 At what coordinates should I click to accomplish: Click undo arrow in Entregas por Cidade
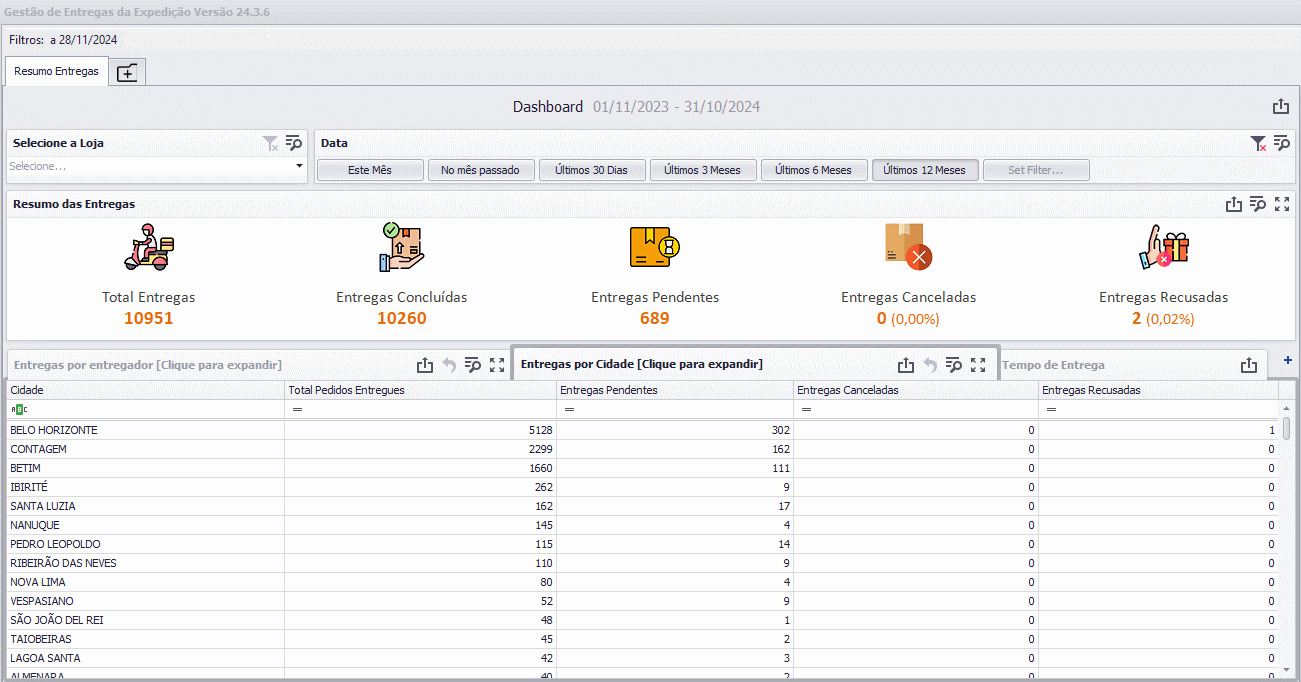pos(930,365)
